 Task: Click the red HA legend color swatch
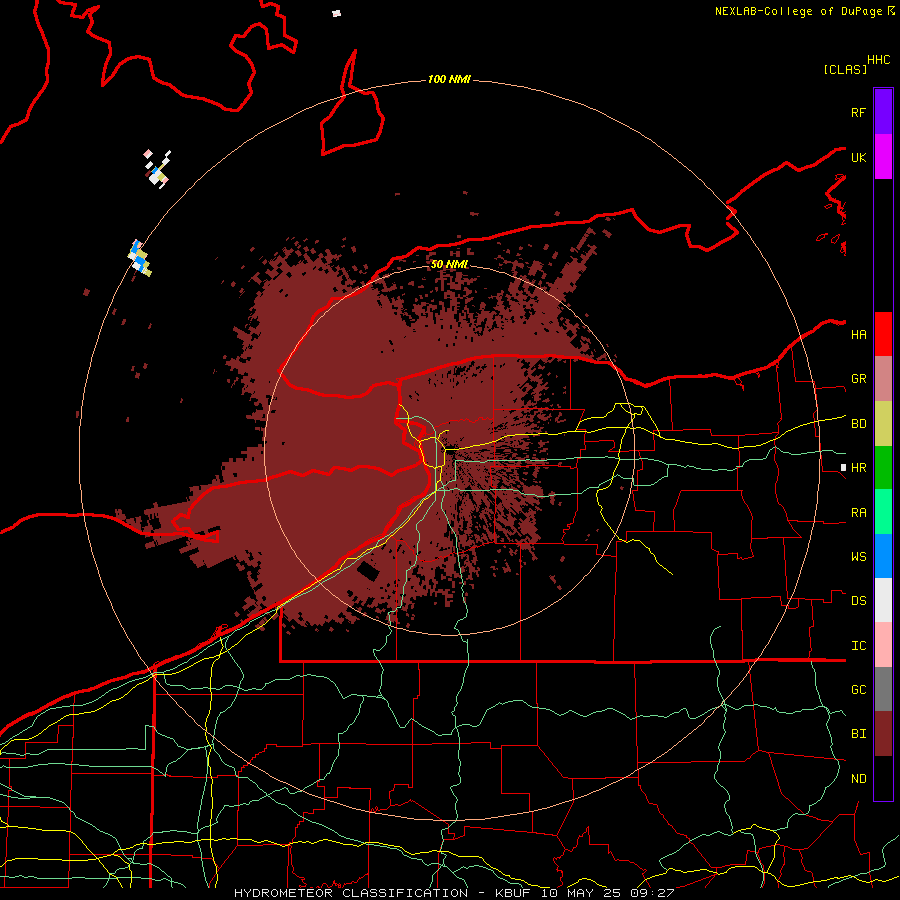click(x=883, y=334)
